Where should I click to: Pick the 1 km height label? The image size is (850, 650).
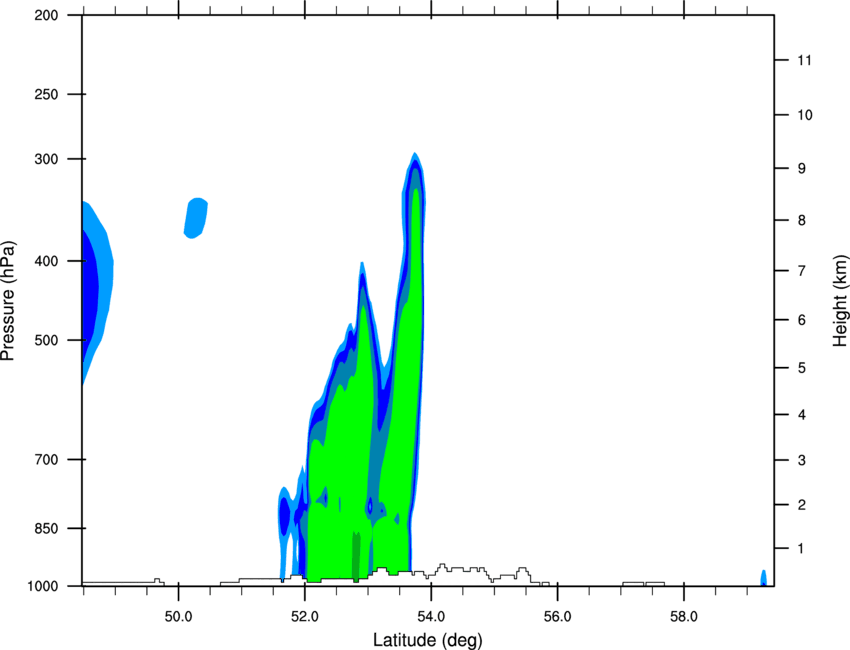801,549
